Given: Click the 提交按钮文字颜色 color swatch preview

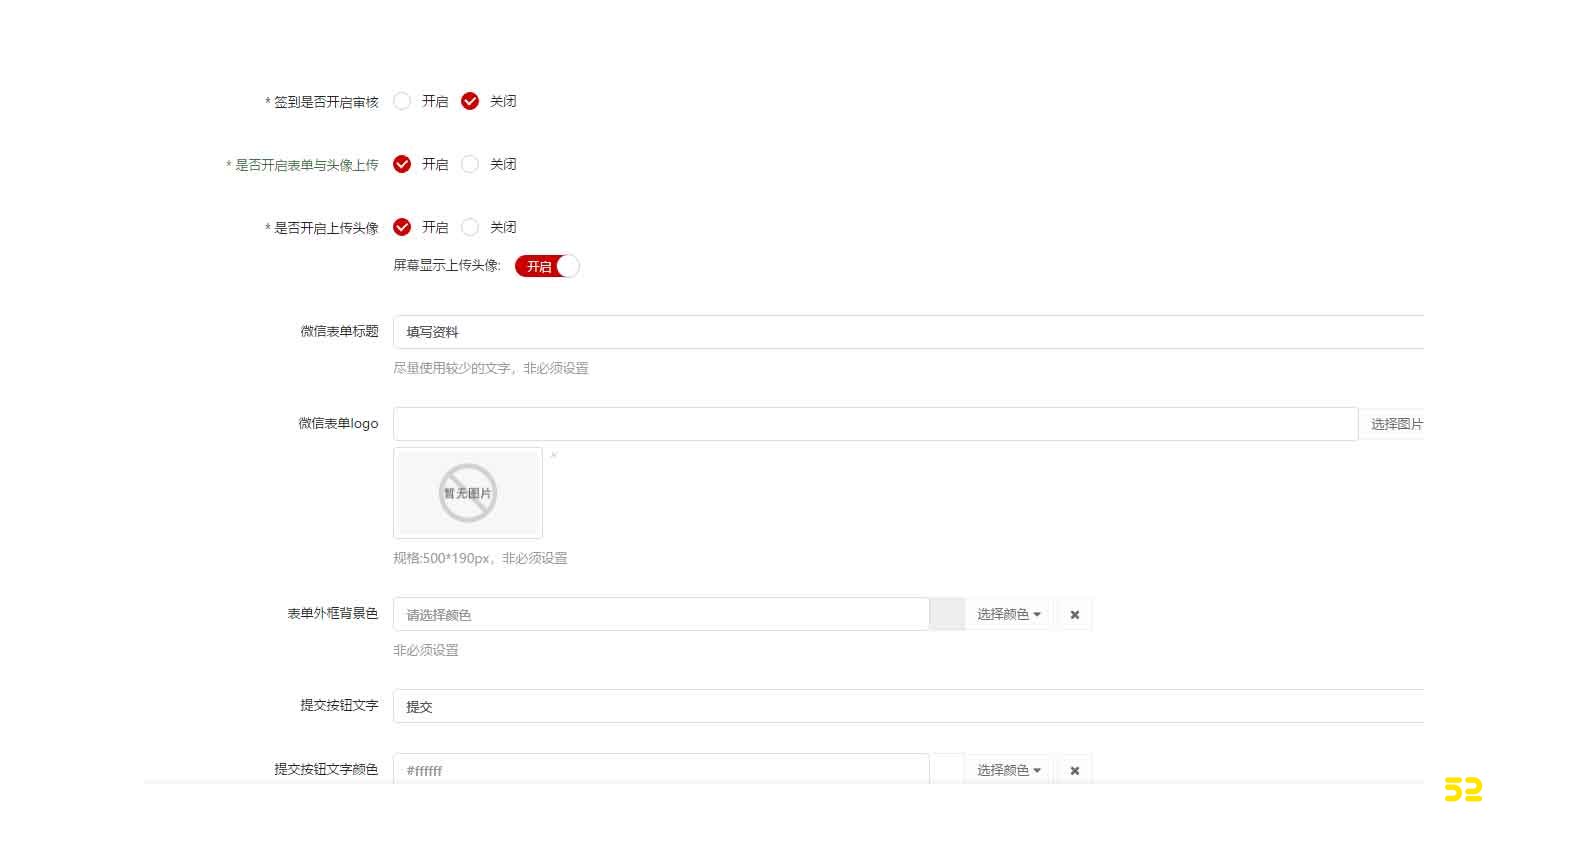Looking at the screenshot, I should tap(947, 768).
